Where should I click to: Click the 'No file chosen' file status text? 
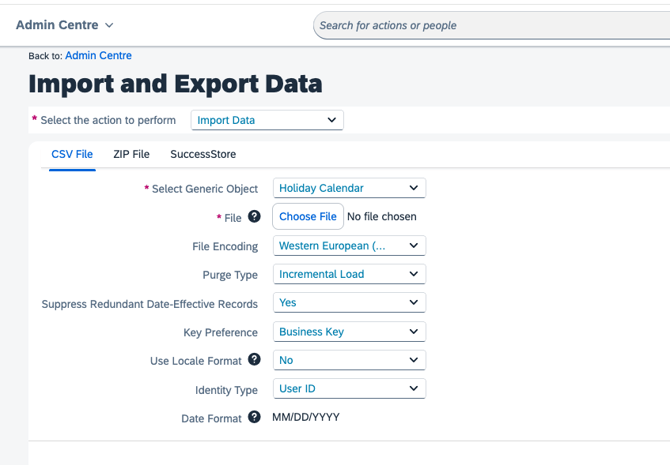tap(382, 217)
